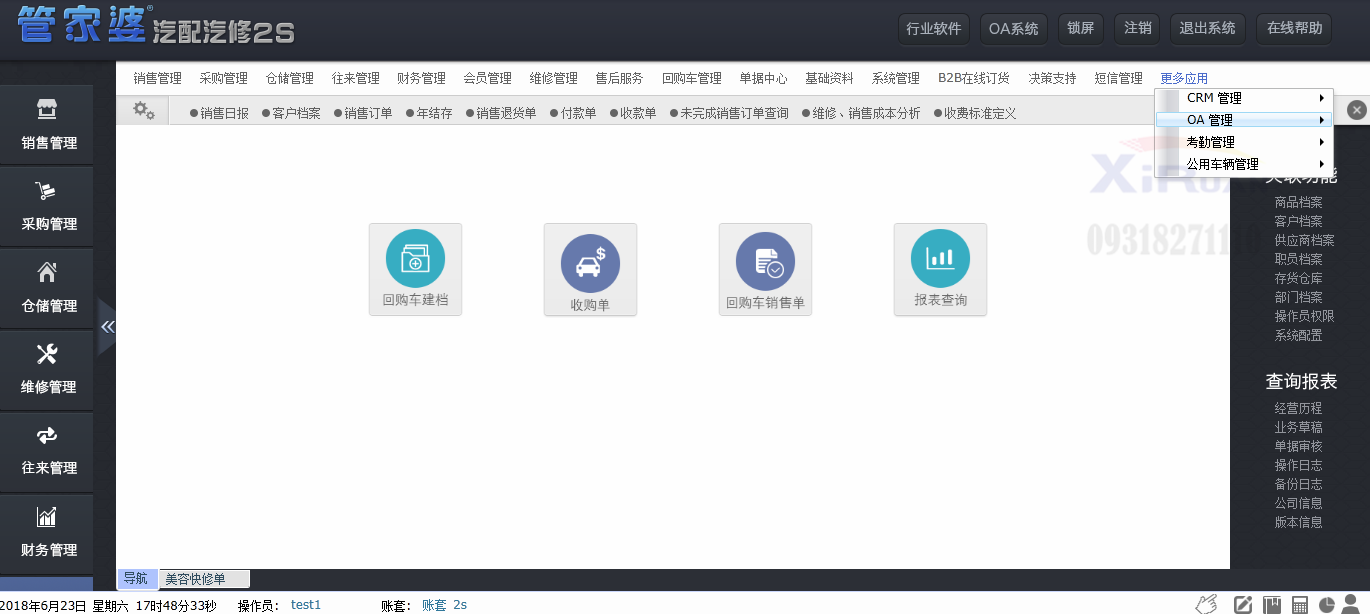This screenshot has height=614, width=1370.
Task: Open 维修管理 wrench sidebar item
Action: pyautogui.click(x=48, y=369)
